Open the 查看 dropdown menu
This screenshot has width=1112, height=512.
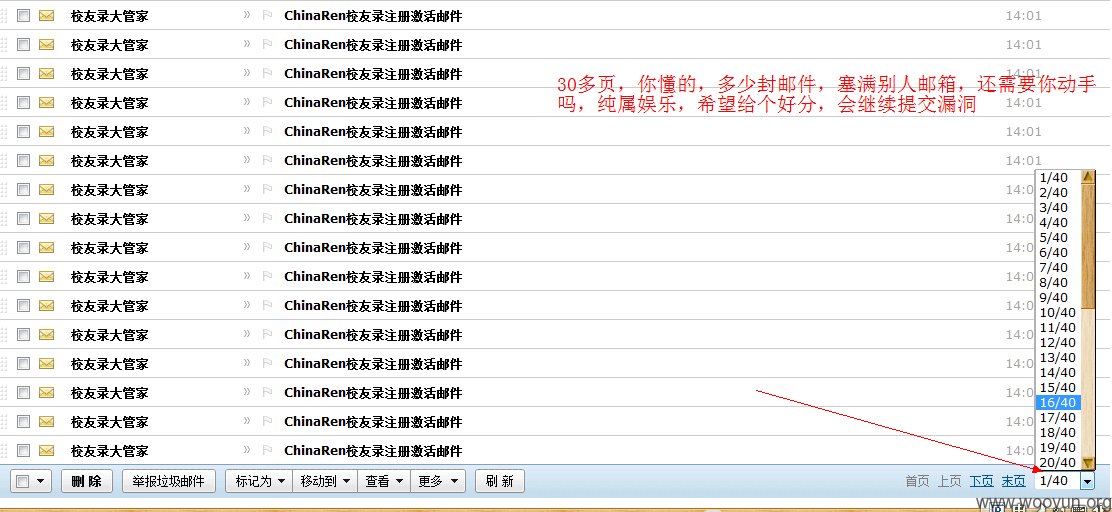384,481
